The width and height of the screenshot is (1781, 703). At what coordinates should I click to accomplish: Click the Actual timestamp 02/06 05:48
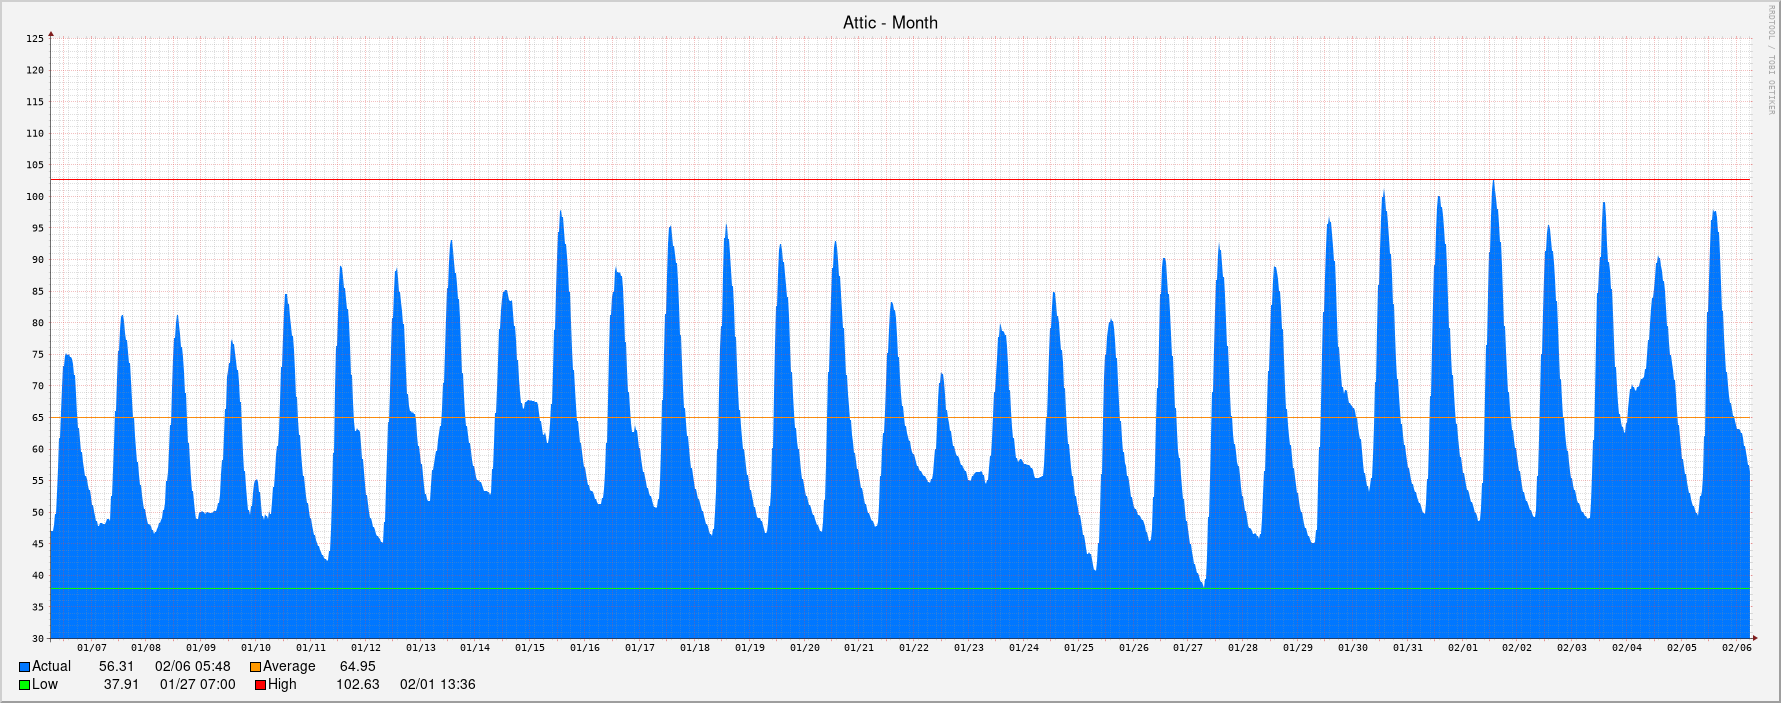(x=193, y=667)
